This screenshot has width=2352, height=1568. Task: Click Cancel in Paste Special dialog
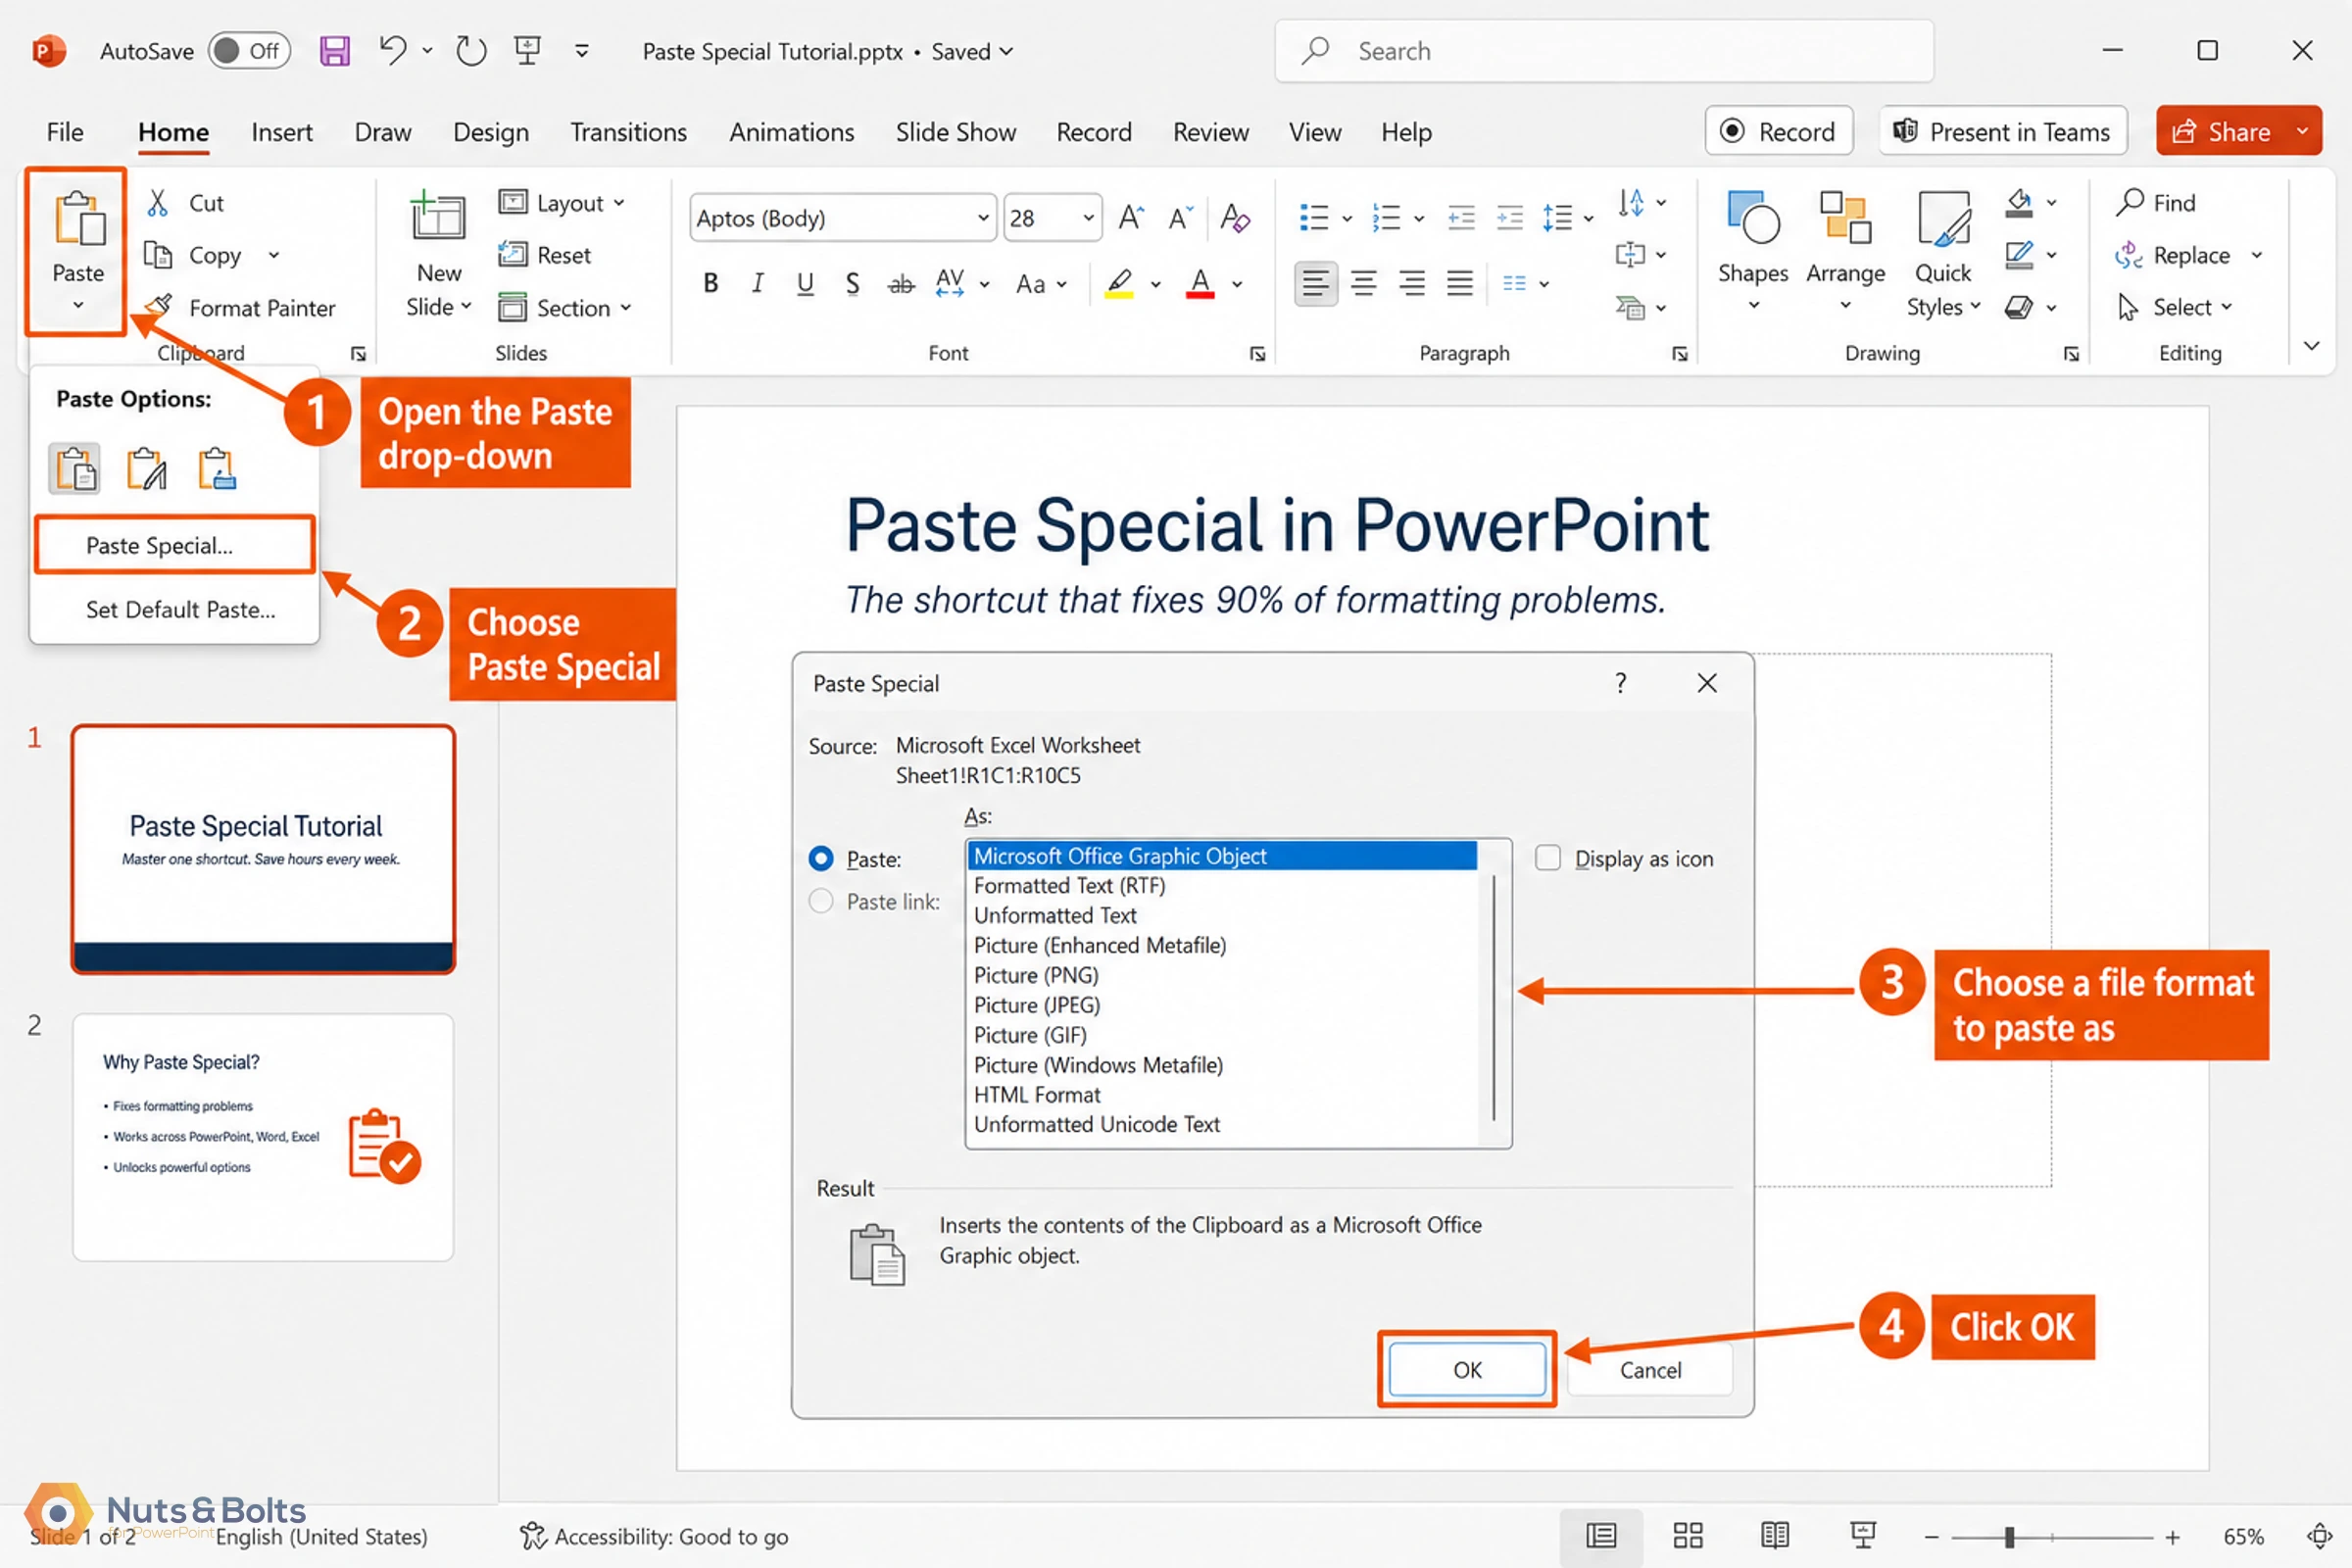click(1650, 1370)
